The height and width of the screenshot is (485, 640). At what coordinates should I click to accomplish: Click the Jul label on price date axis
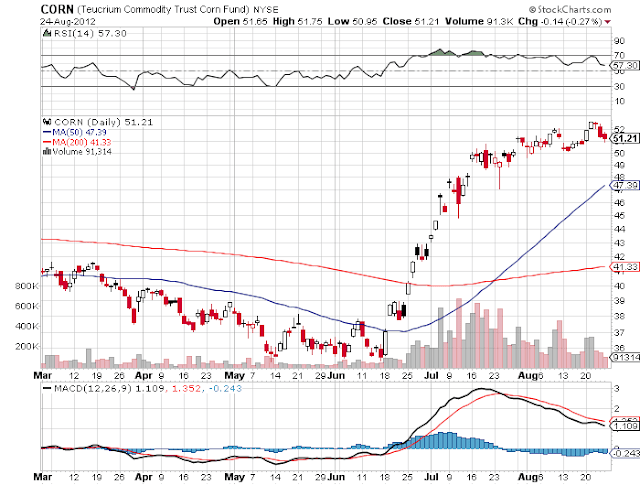click(431, 375)
